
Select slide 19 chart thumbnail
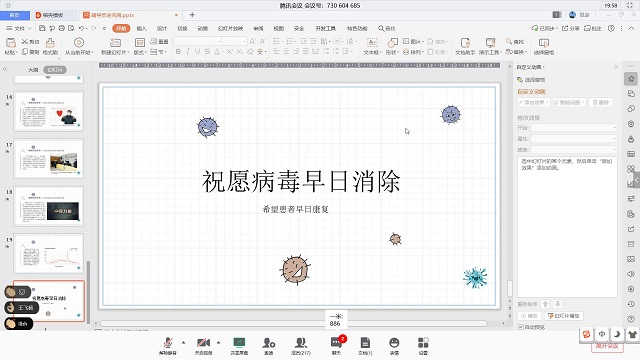(x=49, y=253)
